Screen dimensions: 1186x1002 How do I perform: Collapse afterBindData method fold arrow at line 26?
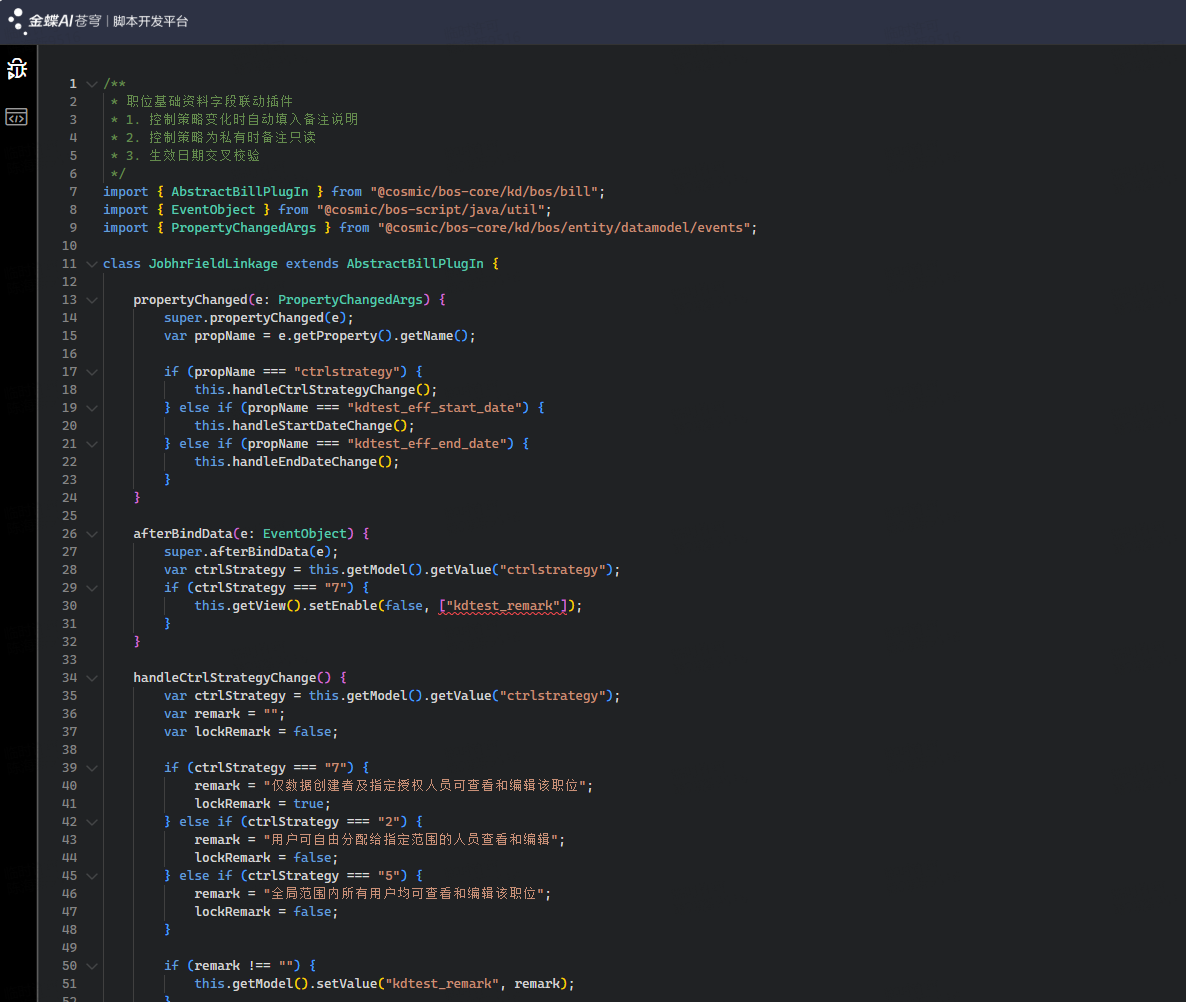coord(92,534)
